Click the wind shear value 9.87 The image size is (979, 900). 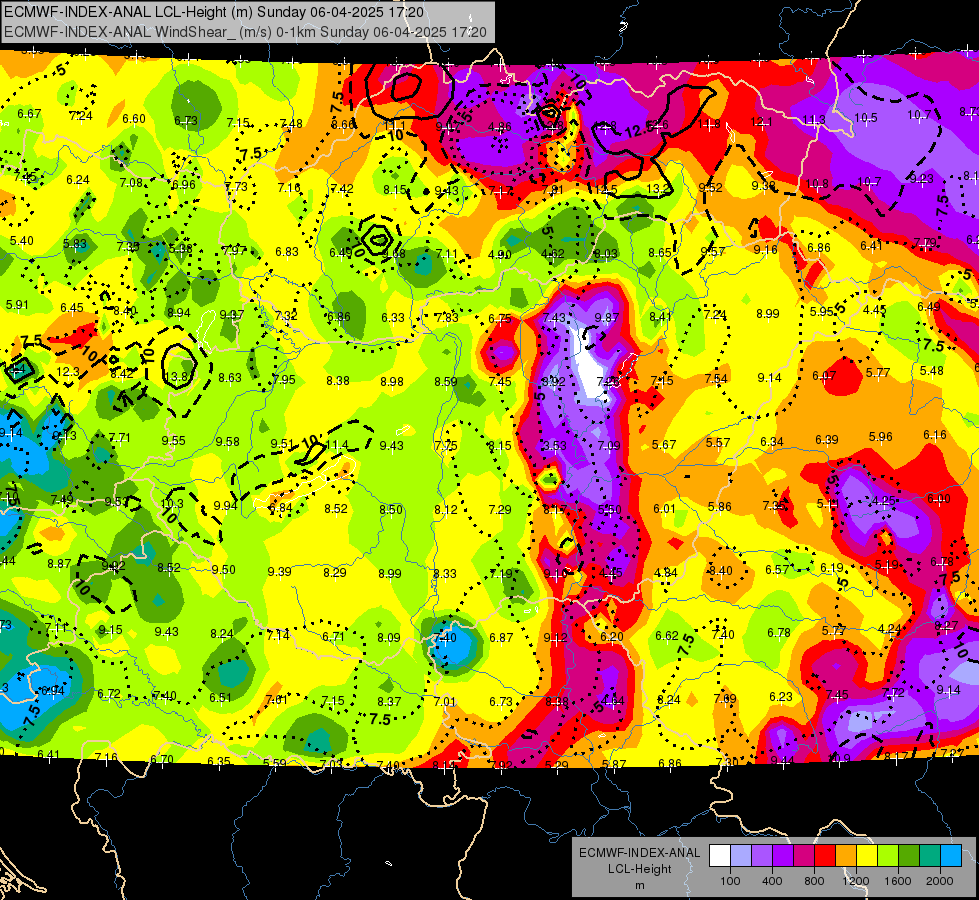pos(606,317)
